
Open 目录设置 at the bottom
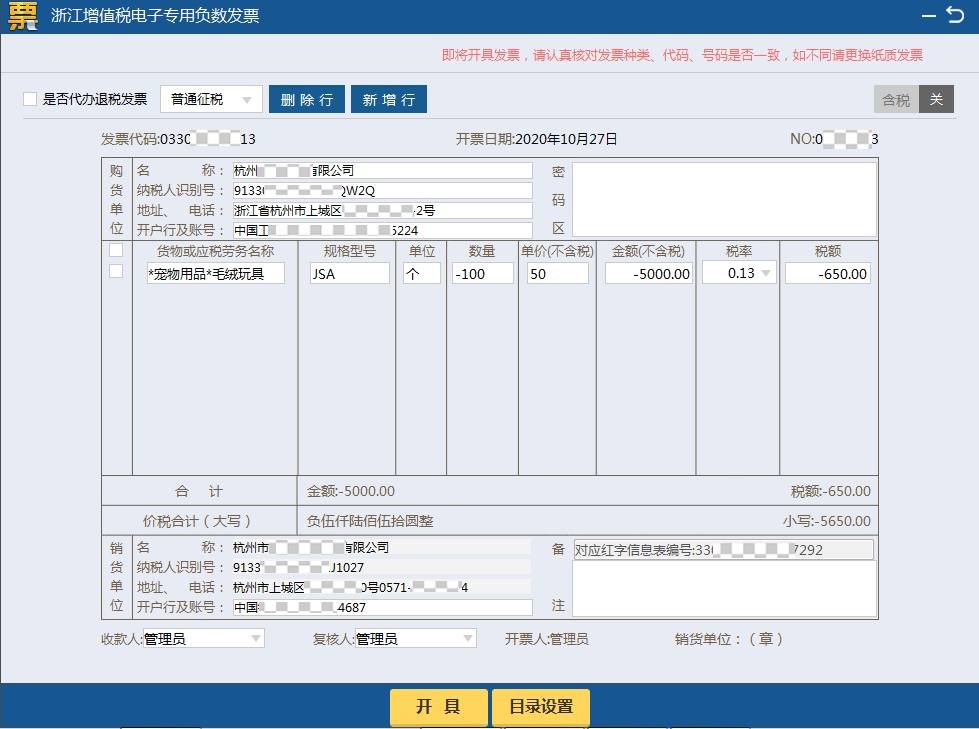pos(541,707)
